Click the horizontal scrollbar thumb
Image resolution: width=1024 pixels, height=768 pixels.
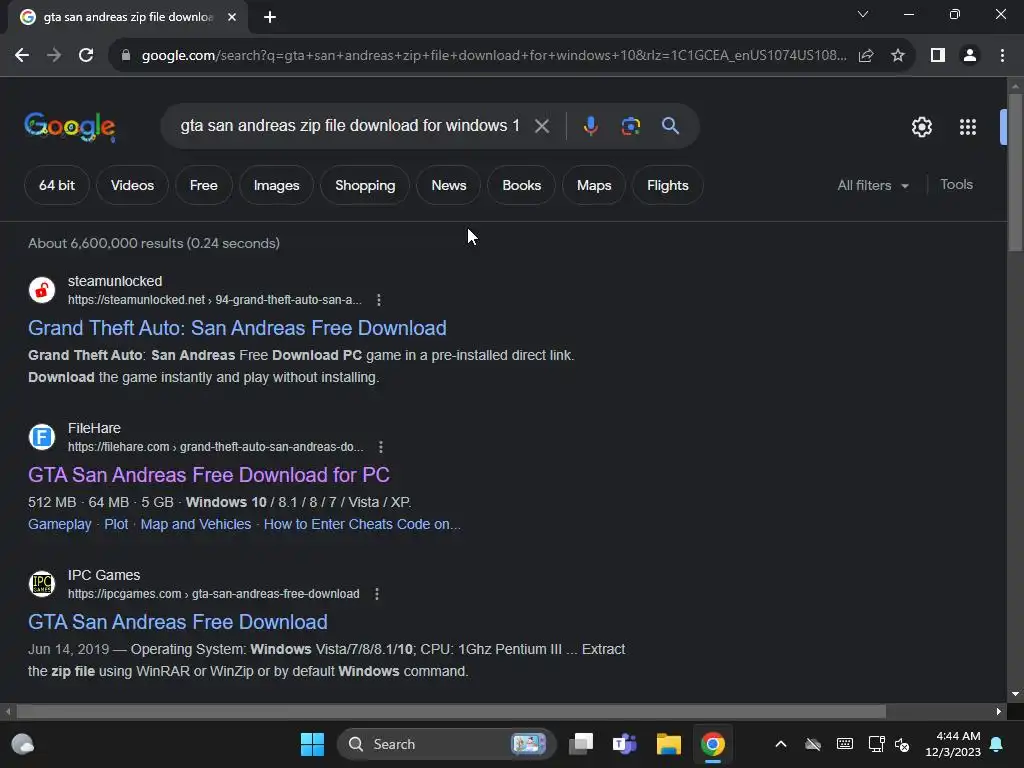(x=451, y=711)
